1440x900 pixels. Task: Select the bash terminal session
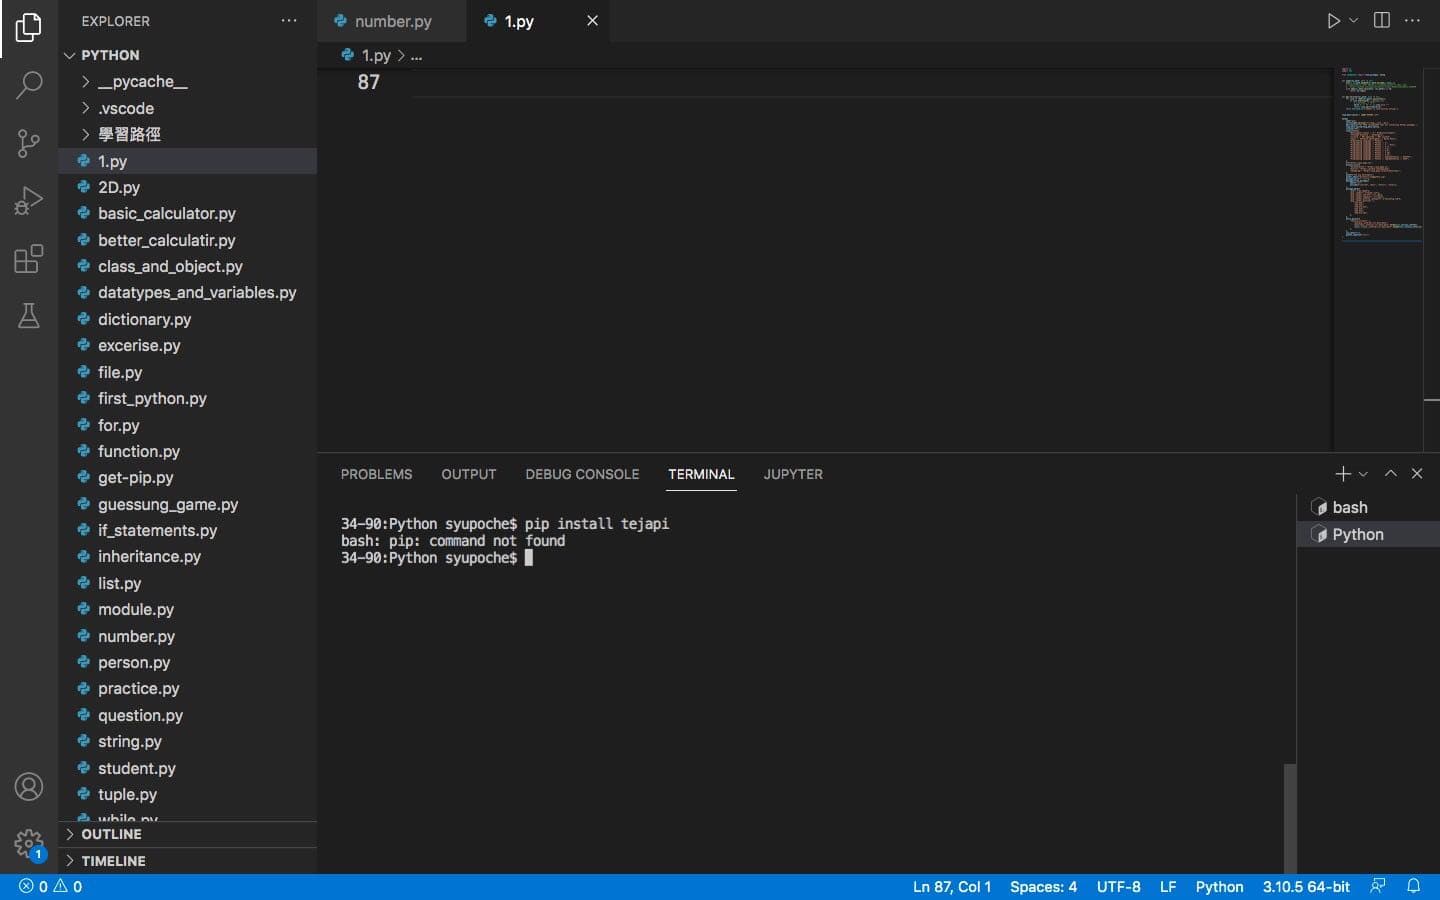[x=1349, y=508]
